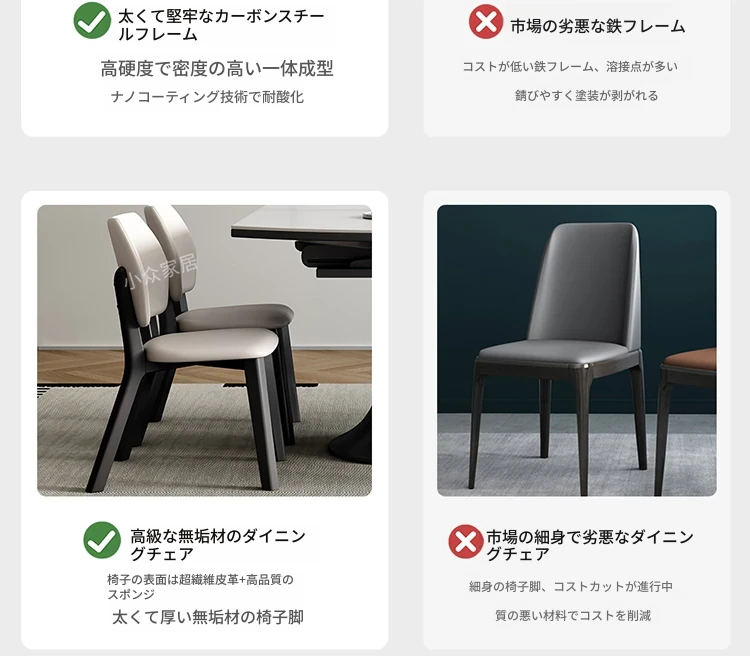Click the red X beside 市場の細身で劣悪なダイニングチェア
Screen dimensions: 750x656
coord(466,542)
